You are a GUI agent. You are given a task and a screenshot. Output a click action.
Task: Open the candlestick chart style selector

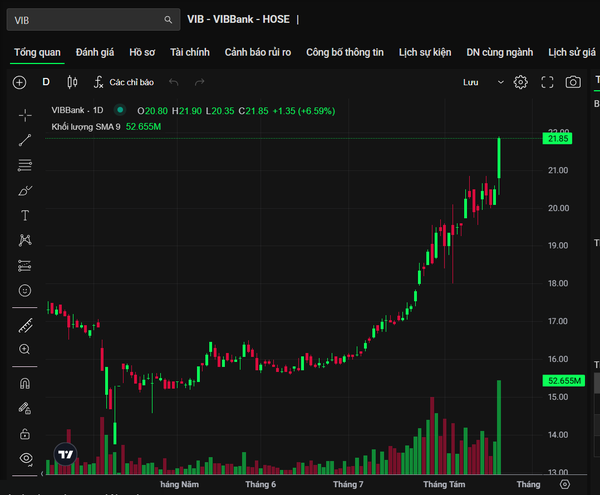pyautogui.click(x=72, y=82)
